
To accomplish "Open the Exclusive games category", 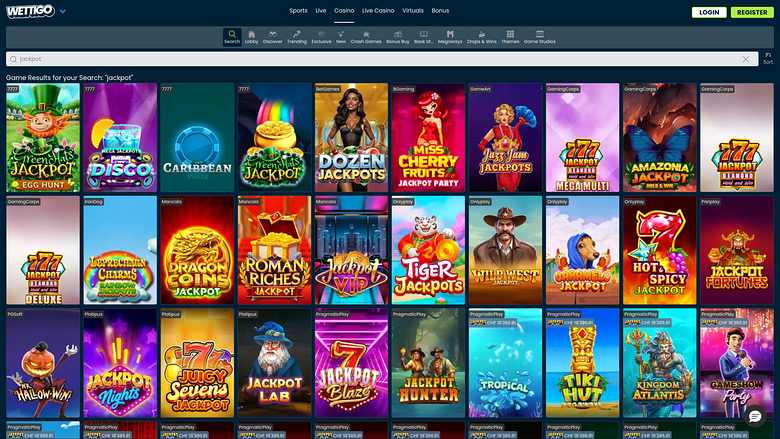I will click(x=321, y=37).
